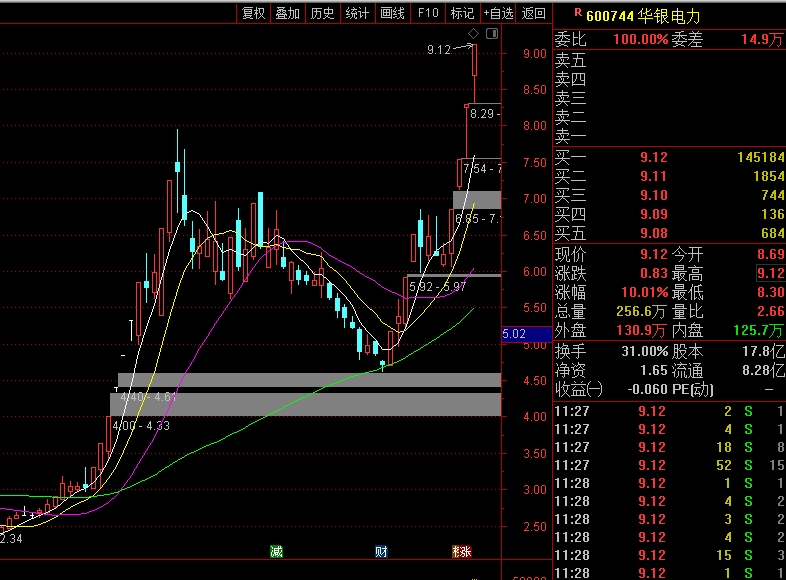Open the 统计 statistics tool
The height and width of the screenshot is (580, 786).
pos(357,13)
